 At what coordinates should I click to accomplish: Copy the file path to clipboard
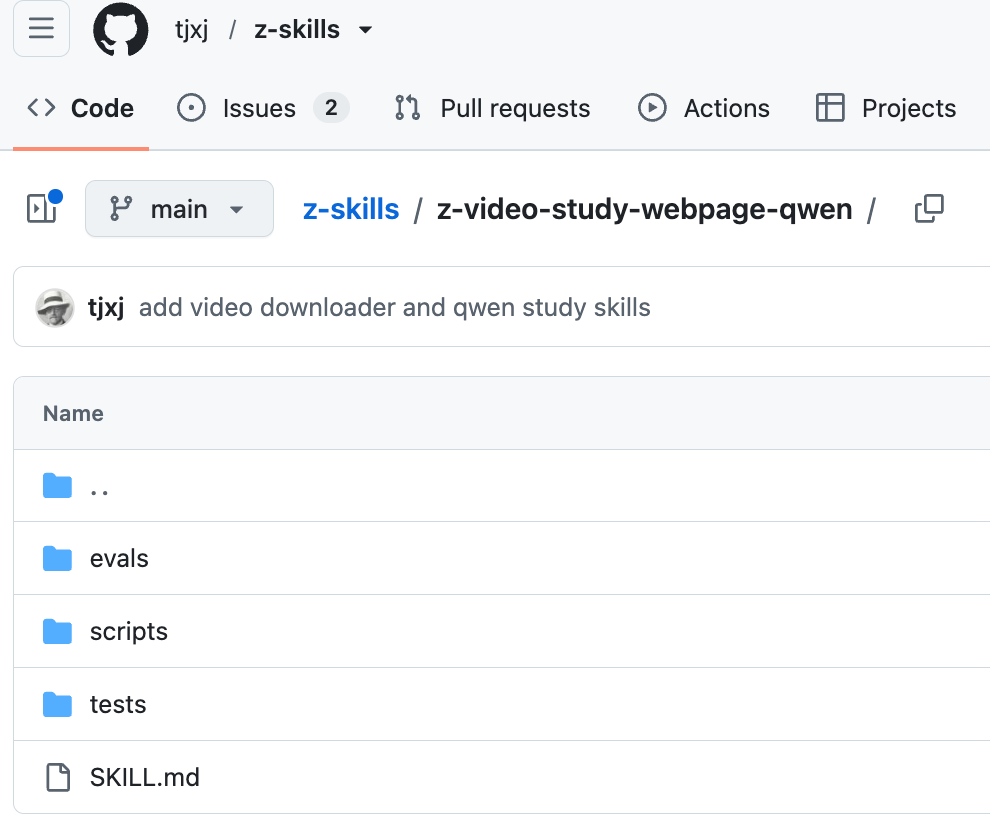tap(929, 209)
